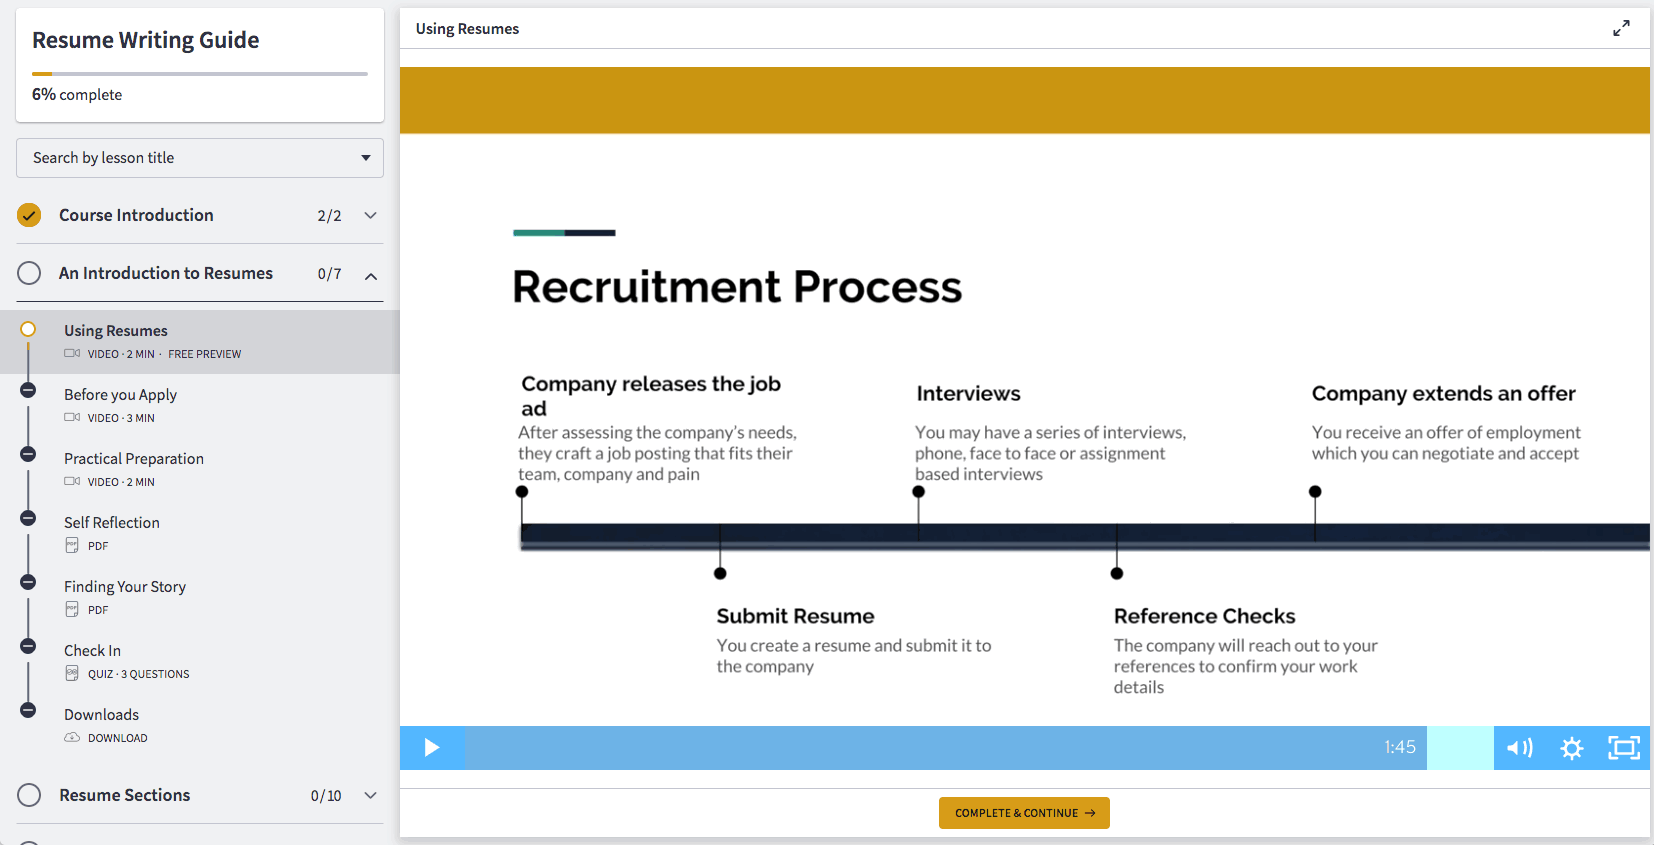Image resolution: width=1654 pixels, height=845 pixels.
Task: Click Complete & Continue button
Action: (x=1024, y=813)
